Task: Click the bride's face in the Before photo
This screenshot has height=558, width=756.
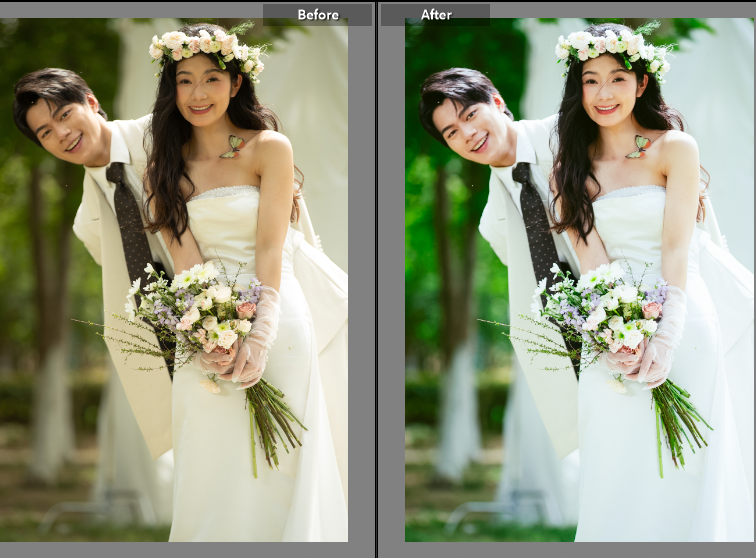Action: click(x=201, y=88)
